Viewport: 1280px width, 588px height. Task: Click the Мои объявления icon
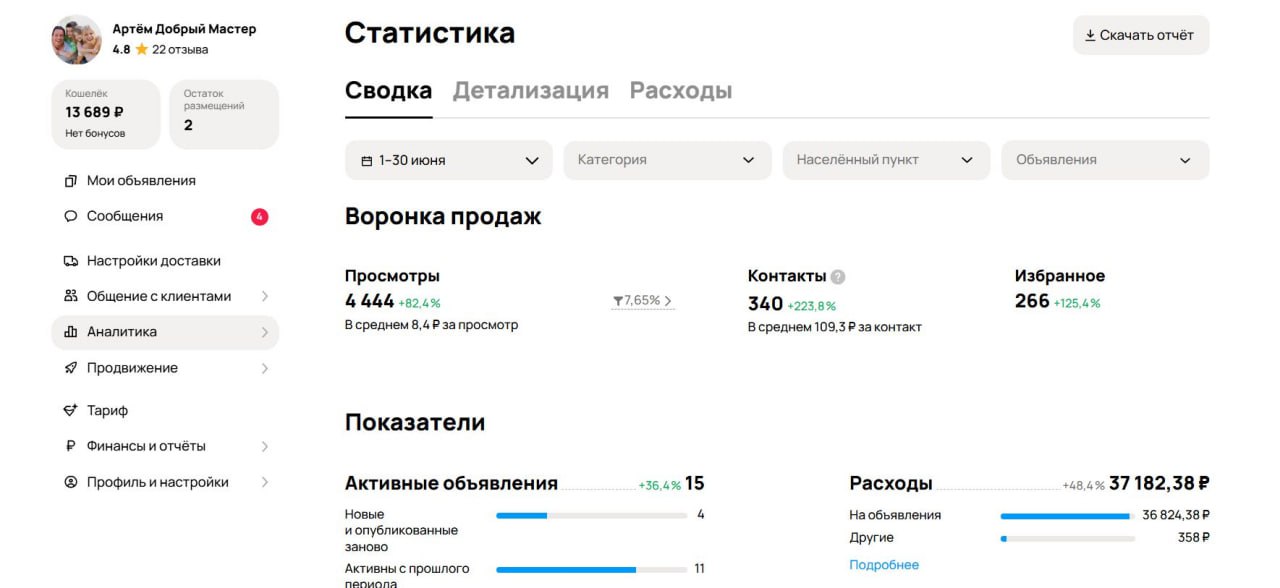click(x=70, y=181)
